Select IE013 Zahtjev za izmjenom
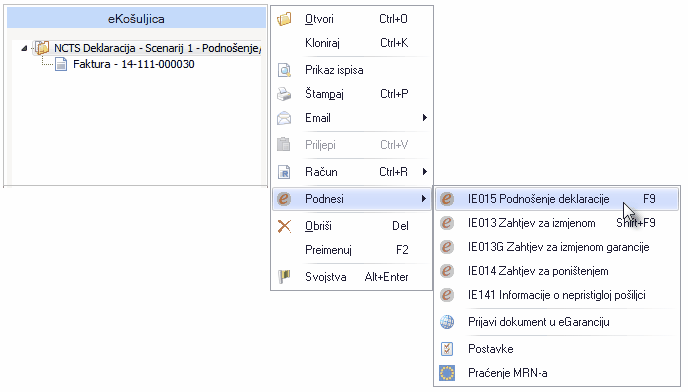The width and height of the screenshot is (688, 392). point(557,223)
